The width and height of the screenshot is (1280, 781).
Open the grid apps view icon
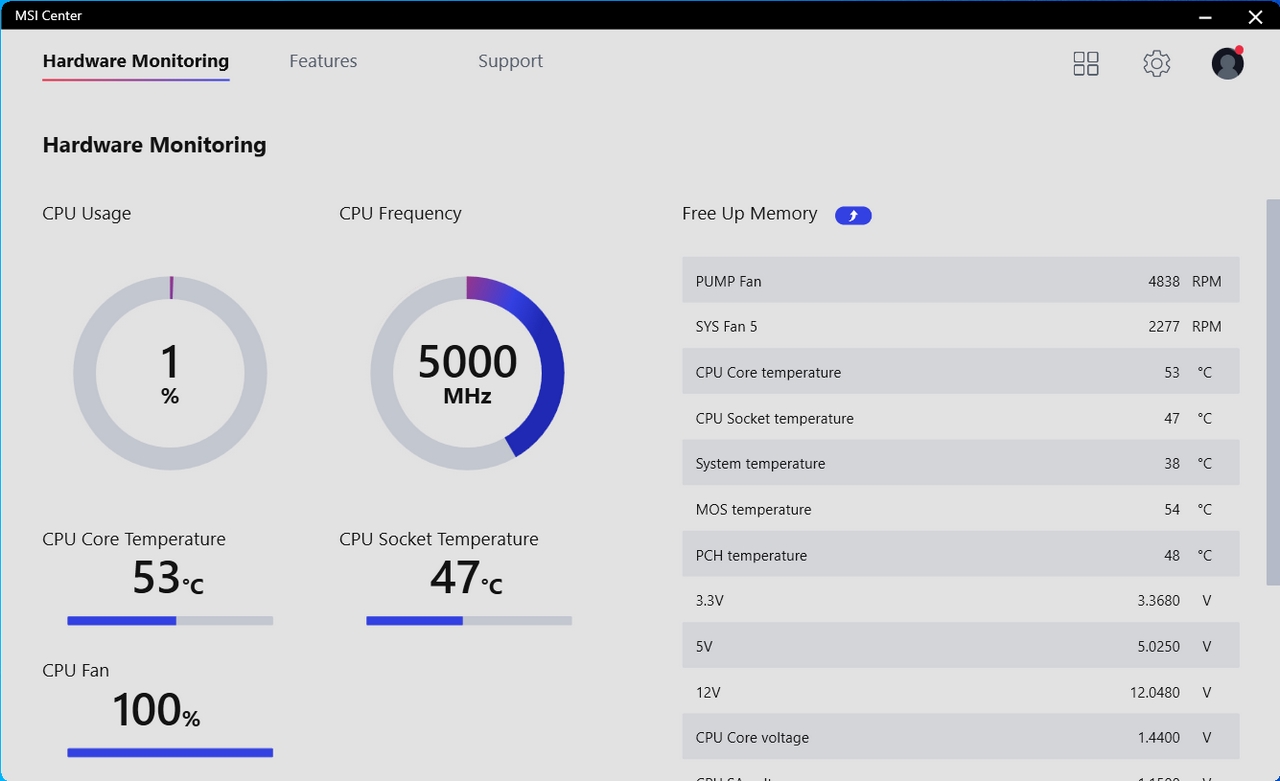[x=1086, y=64]
